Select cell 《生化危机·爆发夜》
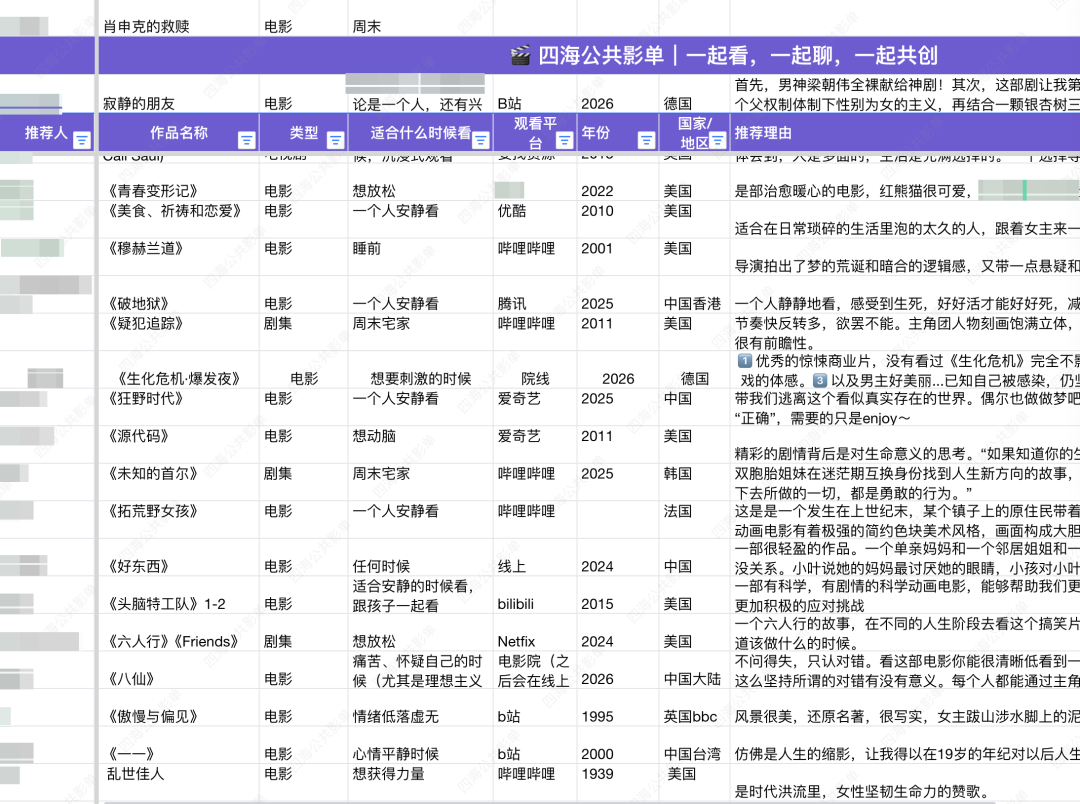 (x=178, y=370)
